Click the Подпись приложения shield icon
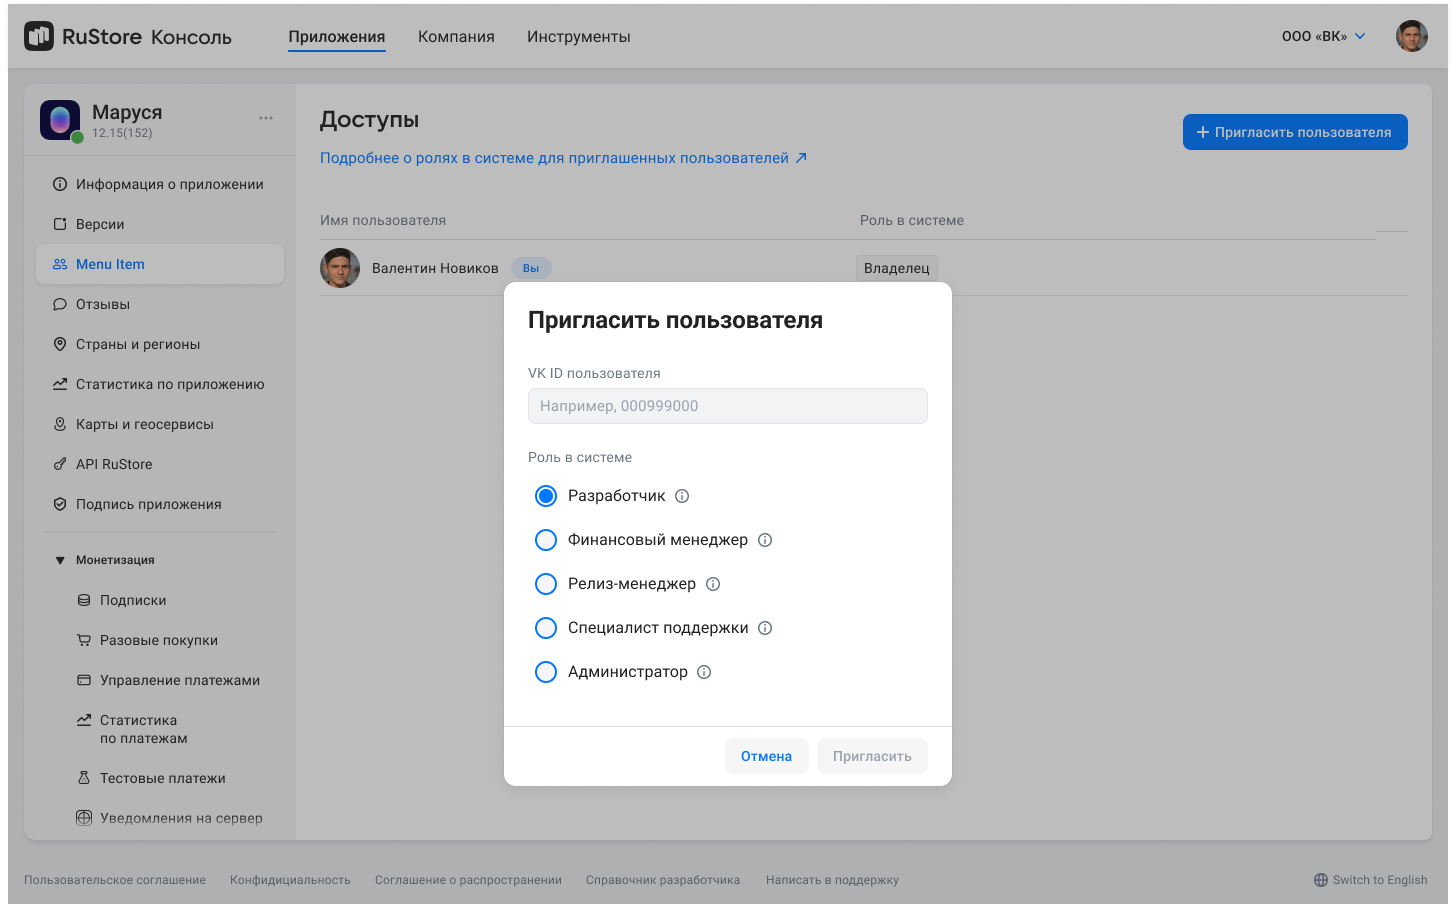Image resolution: width=1456 pixels, height=904 pixels. point(60,504)
